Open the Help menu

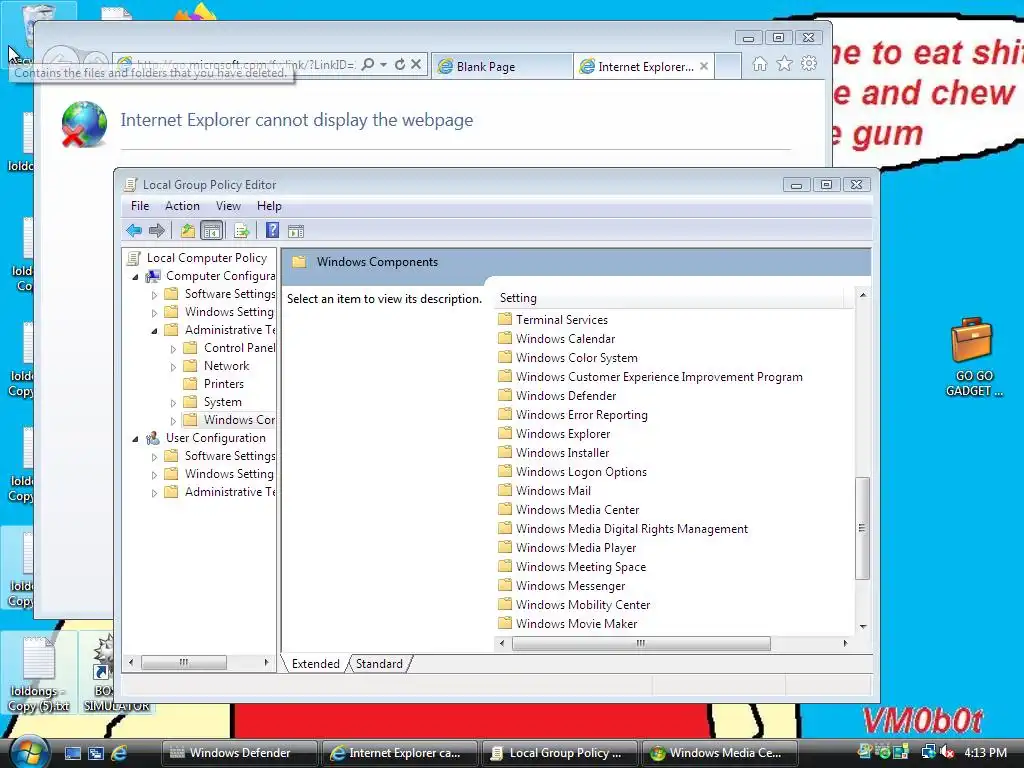point(269,206)
